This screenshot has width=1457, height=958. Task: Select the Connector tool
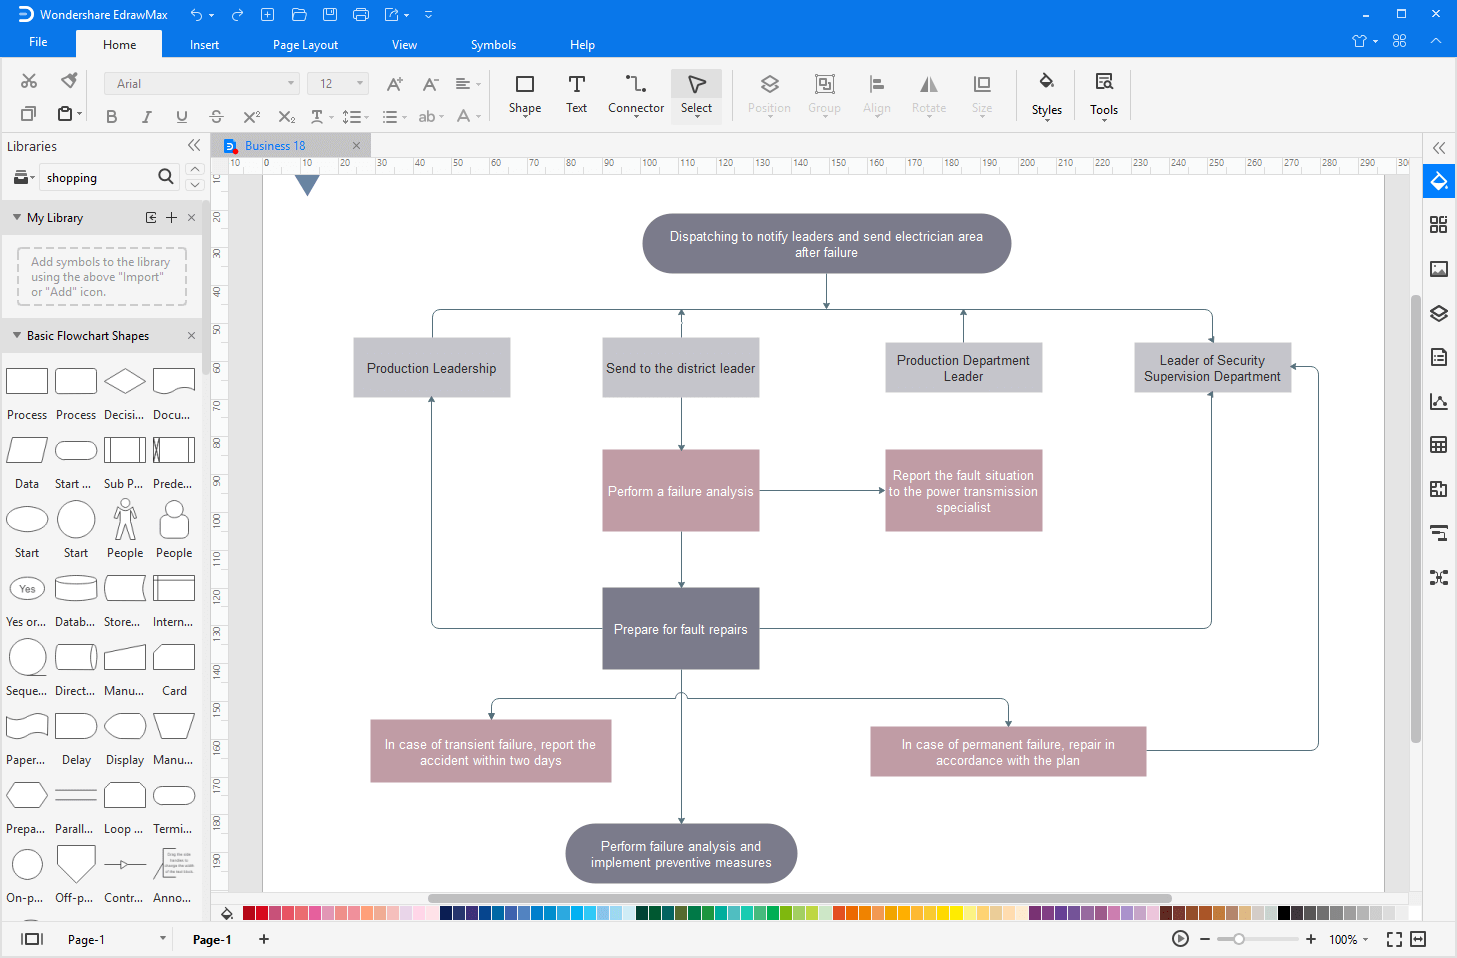635,95
